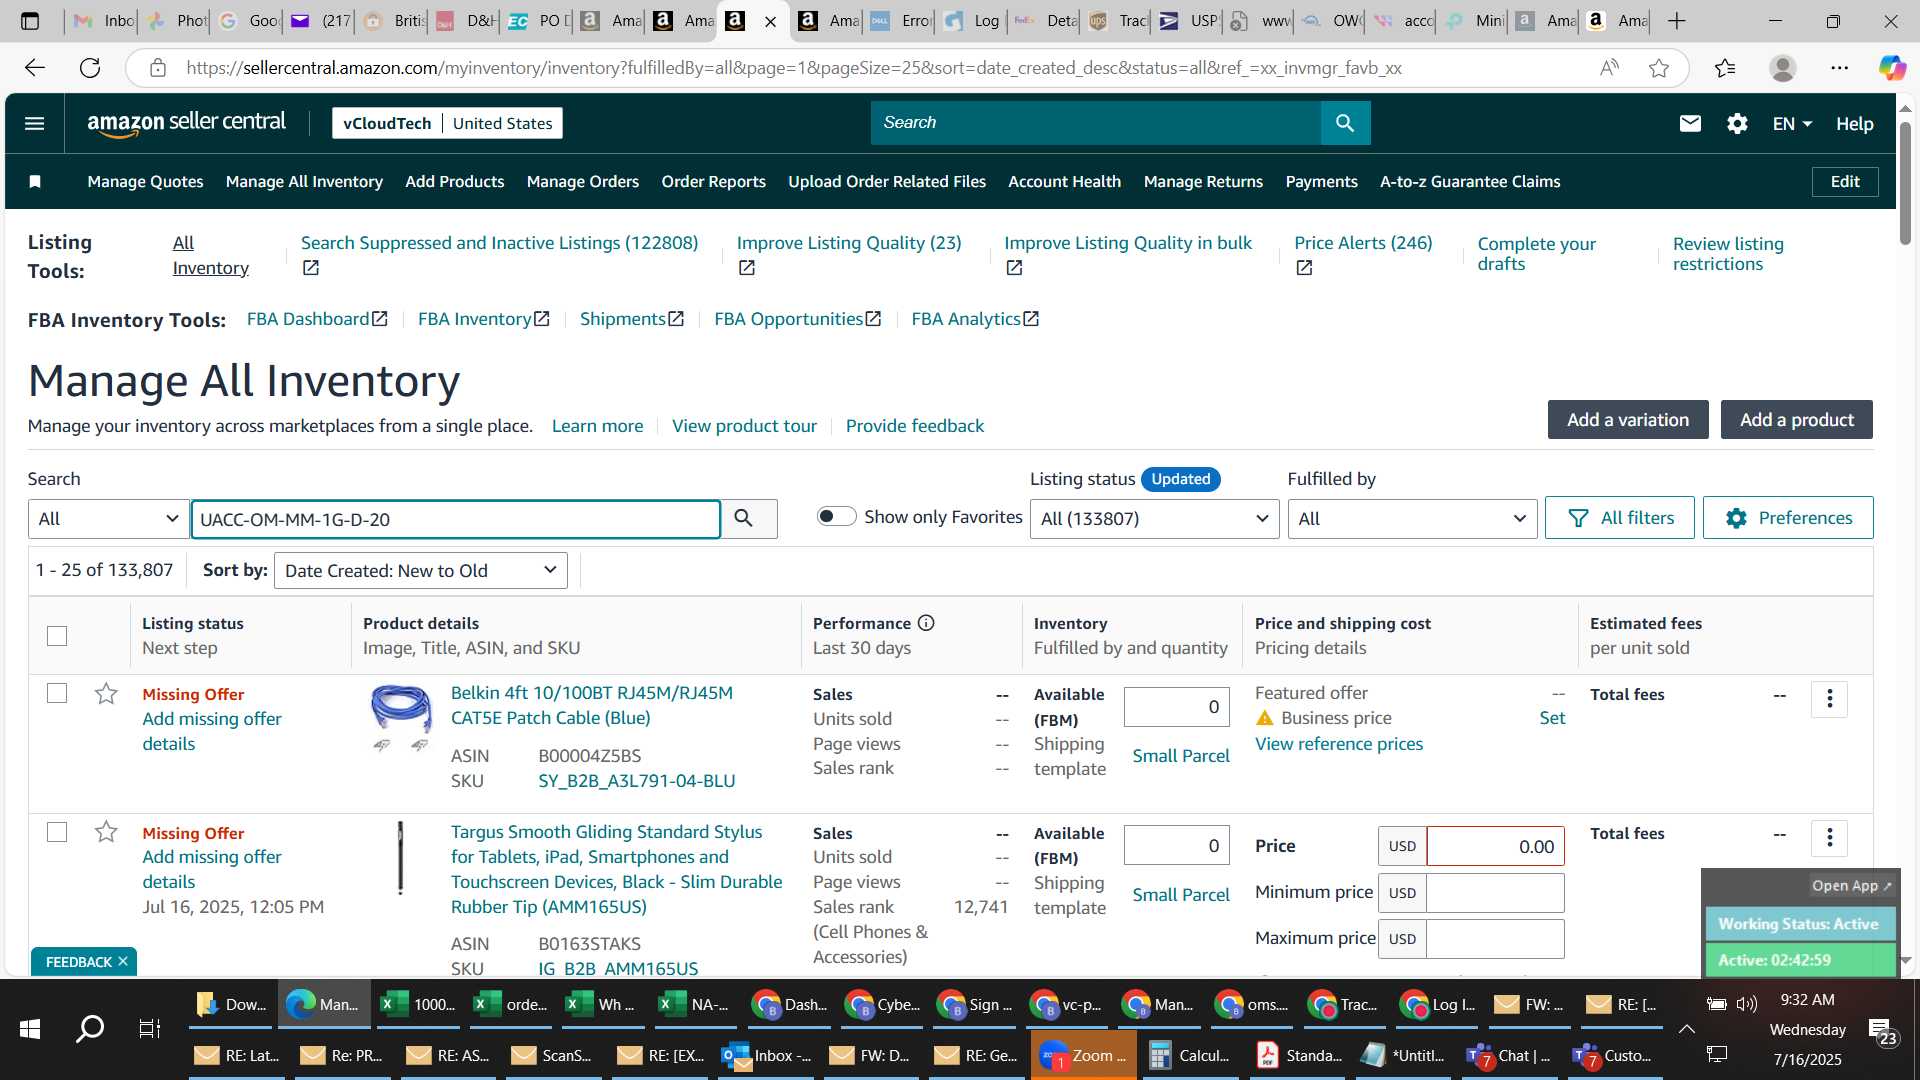Check the Belkin patch cable row checkbox
This screenshot has height=1080, width=1920.
coord(57,693)
